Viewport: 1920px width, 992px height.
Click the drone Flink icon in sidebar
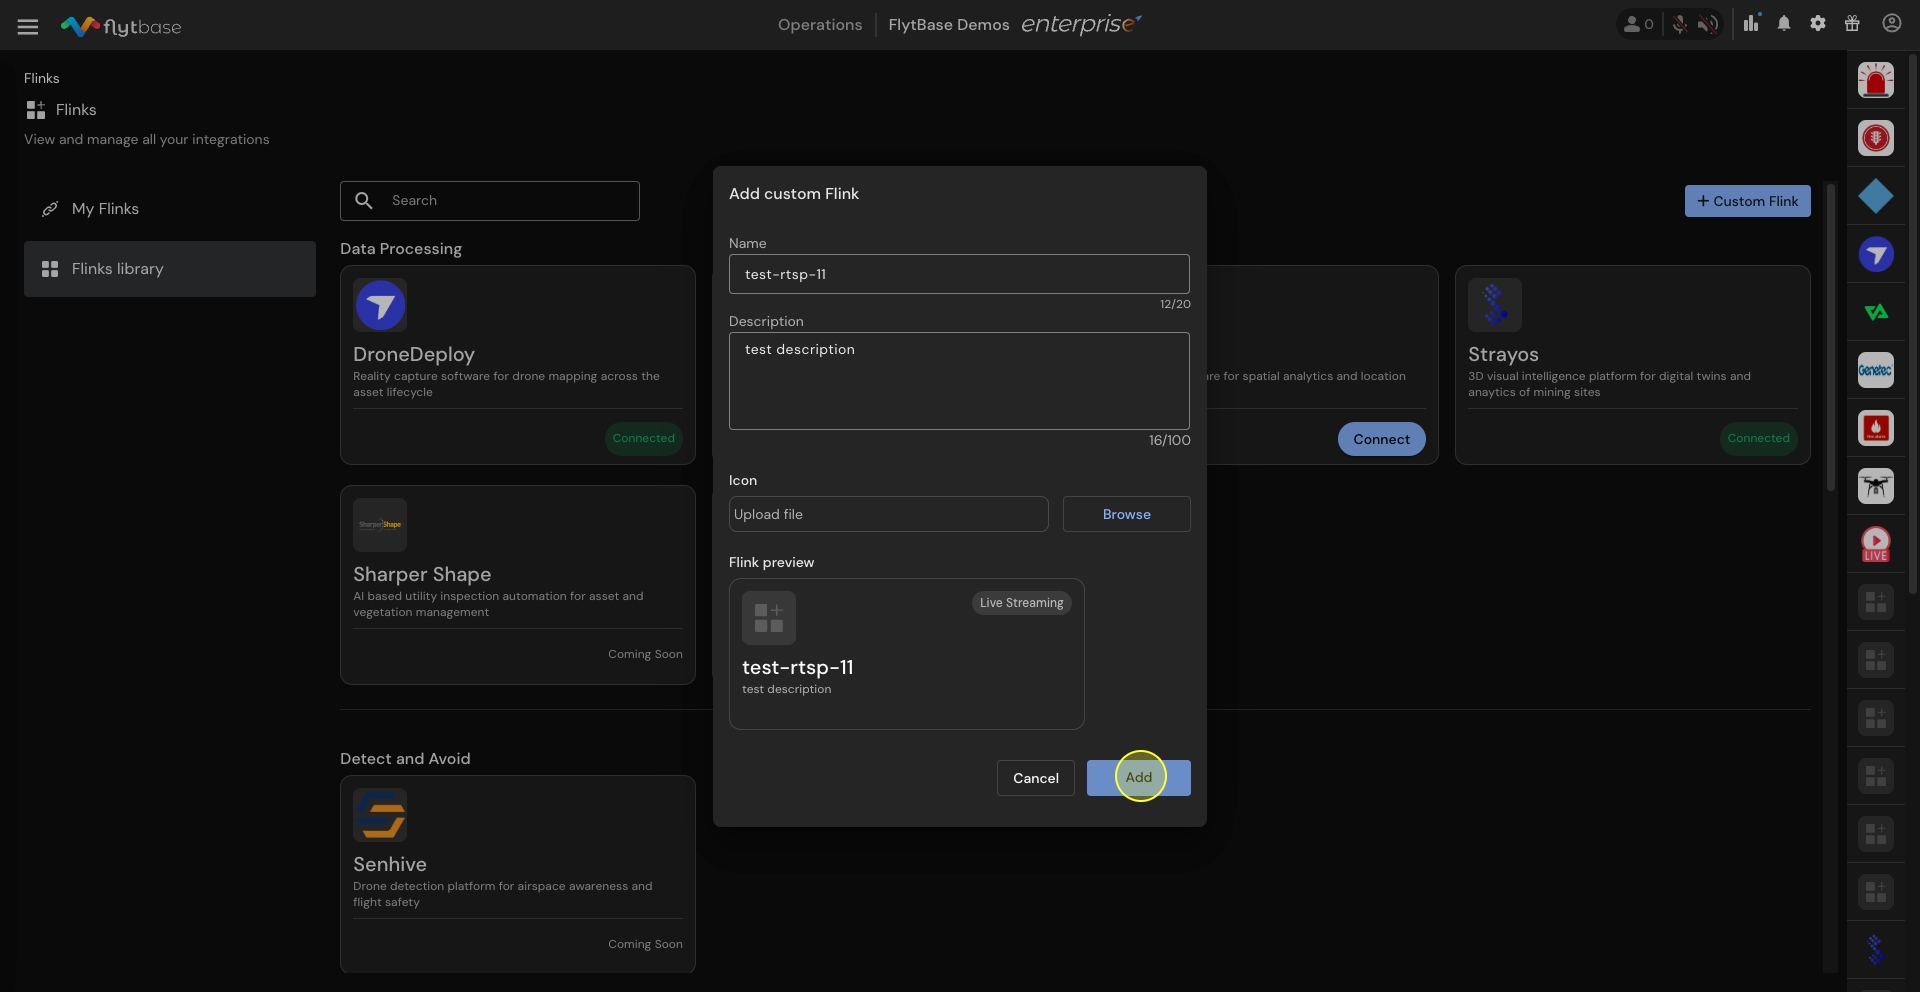click(x=1875, y=487)
